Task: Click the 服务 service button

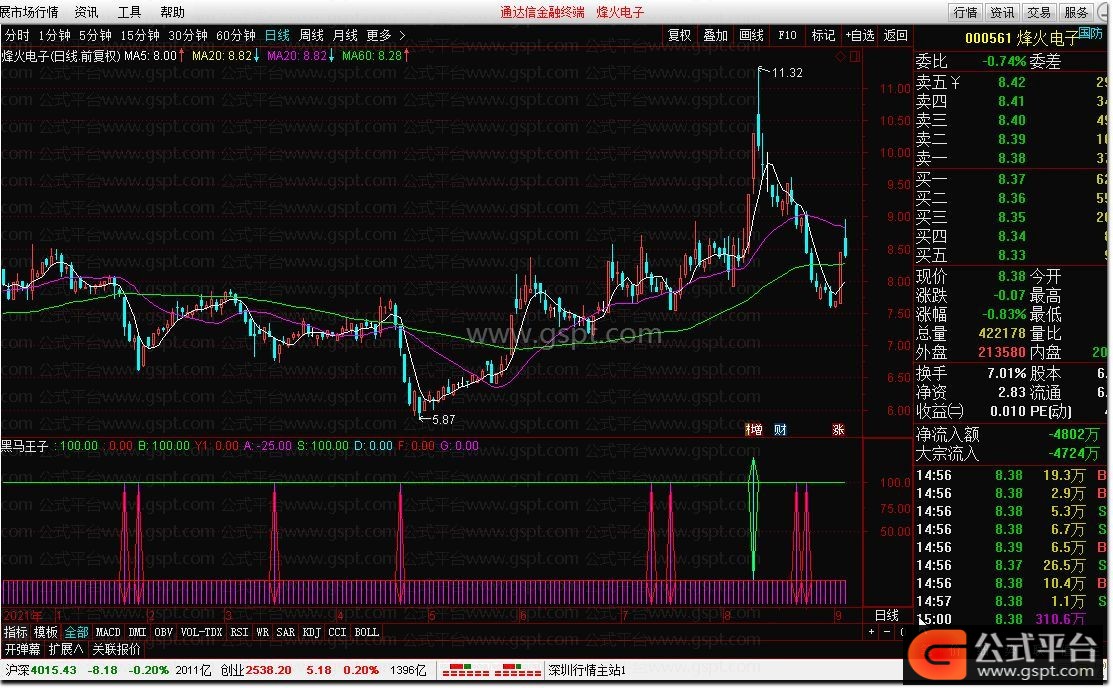Action: coord(1076,12)
